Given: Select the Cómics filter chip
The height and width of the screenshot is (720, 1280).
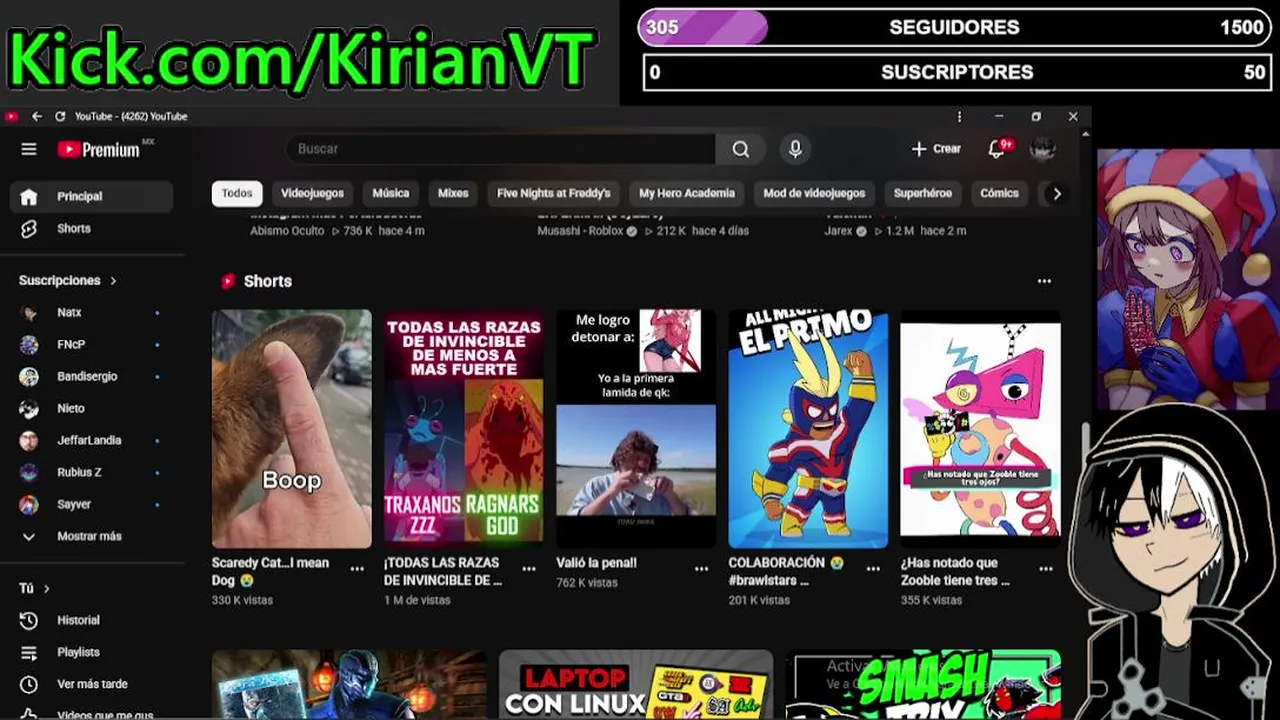Looking at the screenshot, I should [x=999, y=193].
